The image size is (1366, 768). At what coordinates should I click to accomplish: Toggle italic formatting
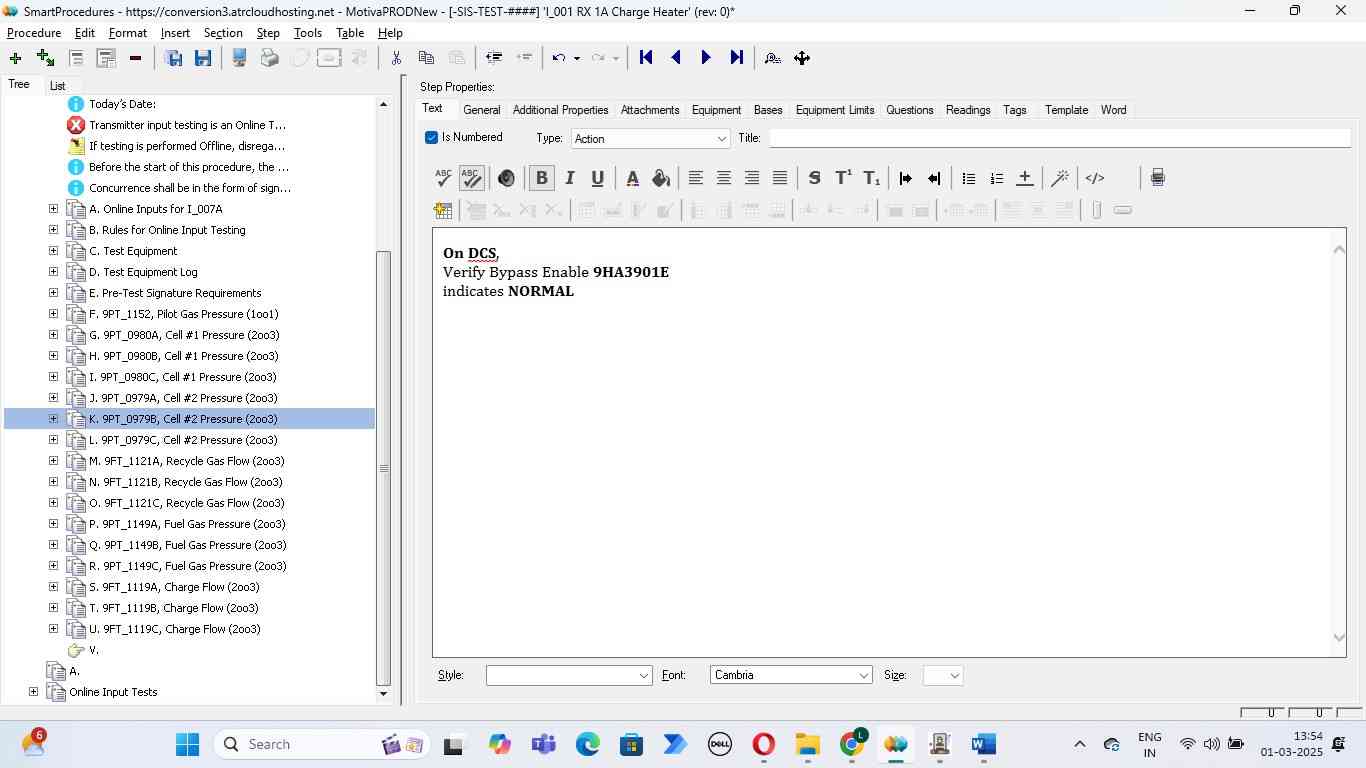(570, 178)
